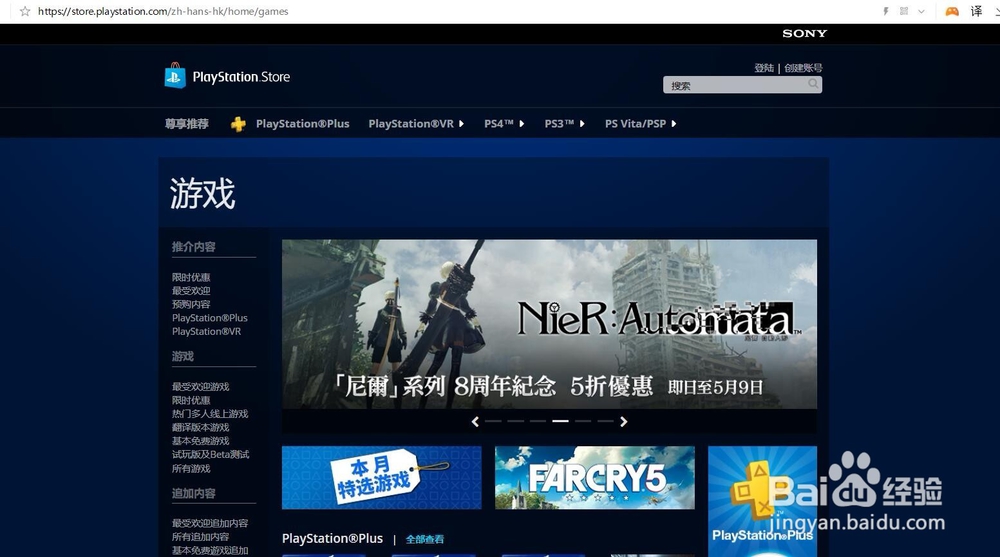Open 限时优惠 under 游戏 sidebar section
Image resolution: width=1000 pixels, height=557 pixels.
click(191, 400)
